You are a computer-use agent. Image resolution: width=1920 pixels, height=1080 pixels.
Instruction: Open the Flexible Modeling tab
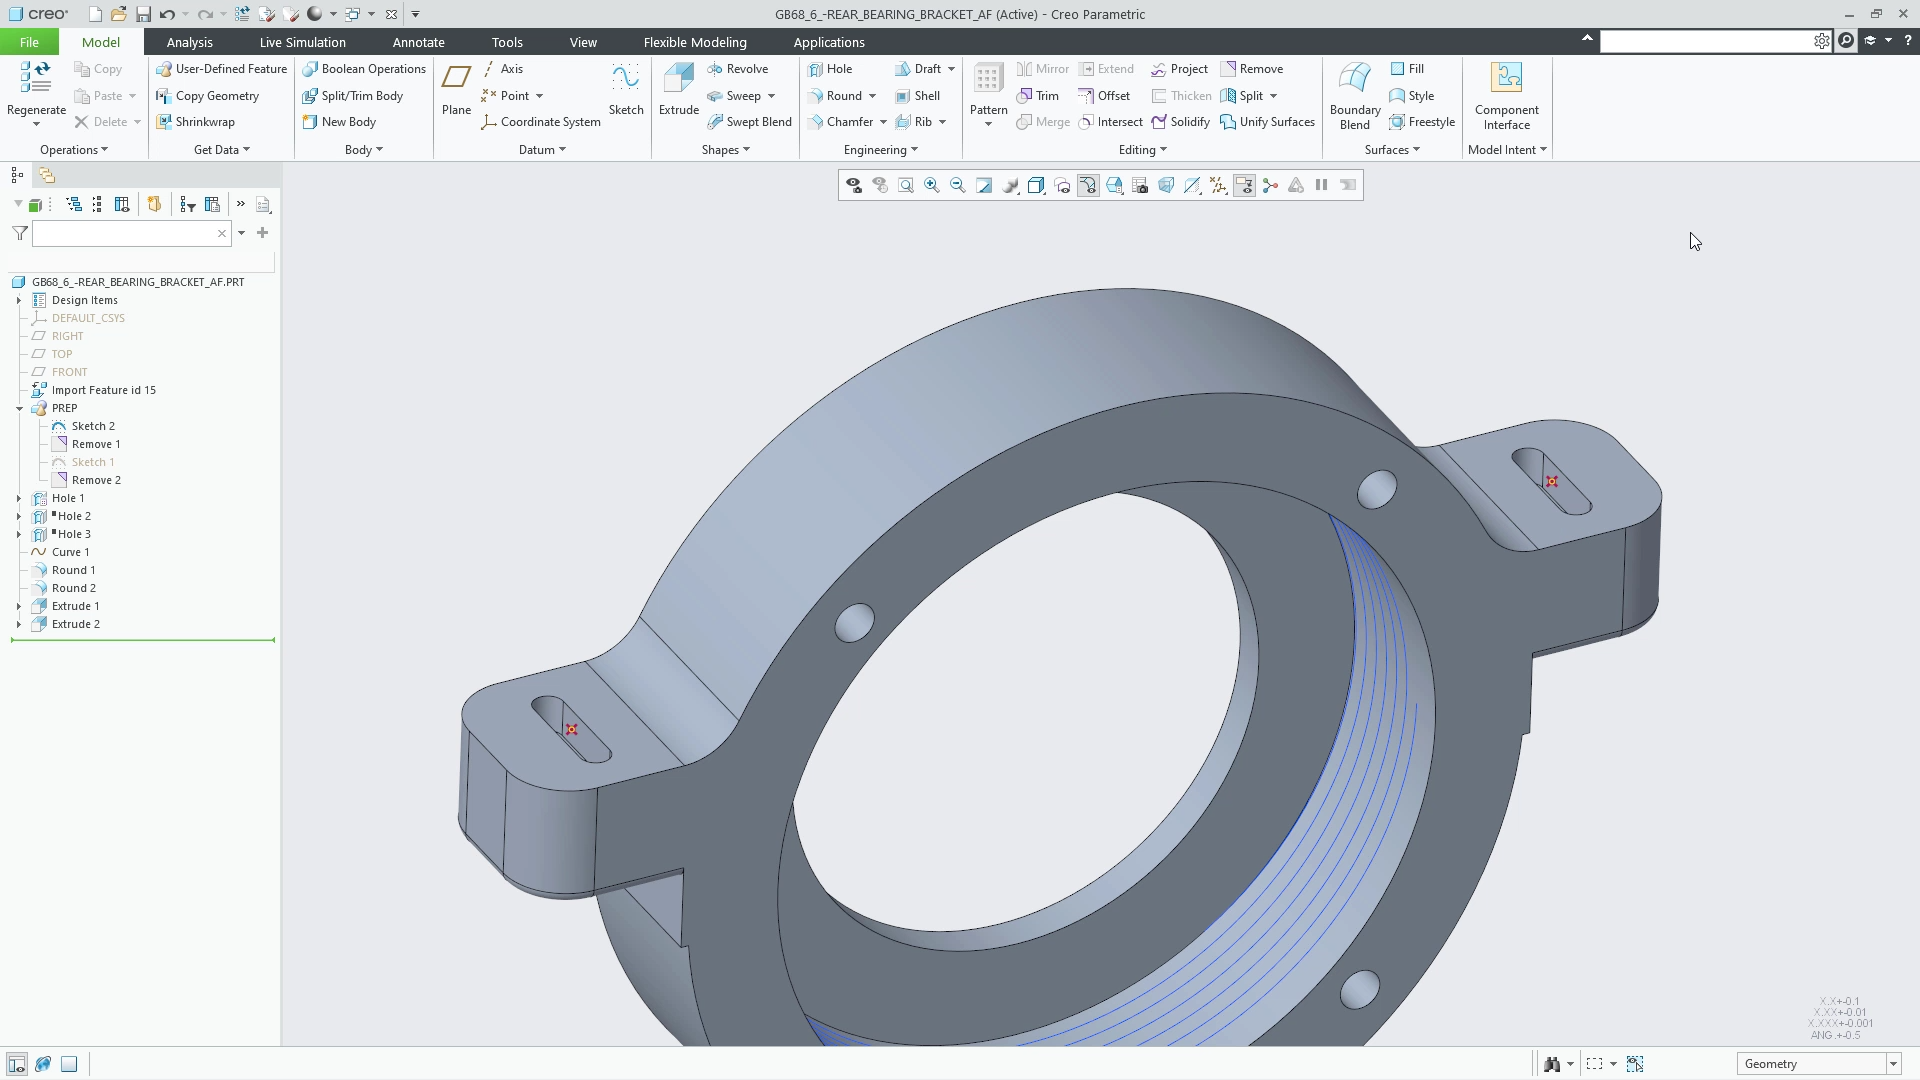(x=694, y=42)
